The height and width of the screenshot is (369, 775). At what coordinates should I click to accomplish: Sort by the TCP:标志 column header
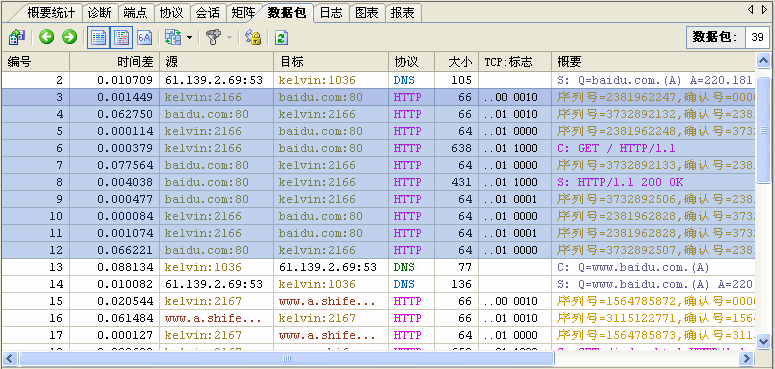(515, 62)
